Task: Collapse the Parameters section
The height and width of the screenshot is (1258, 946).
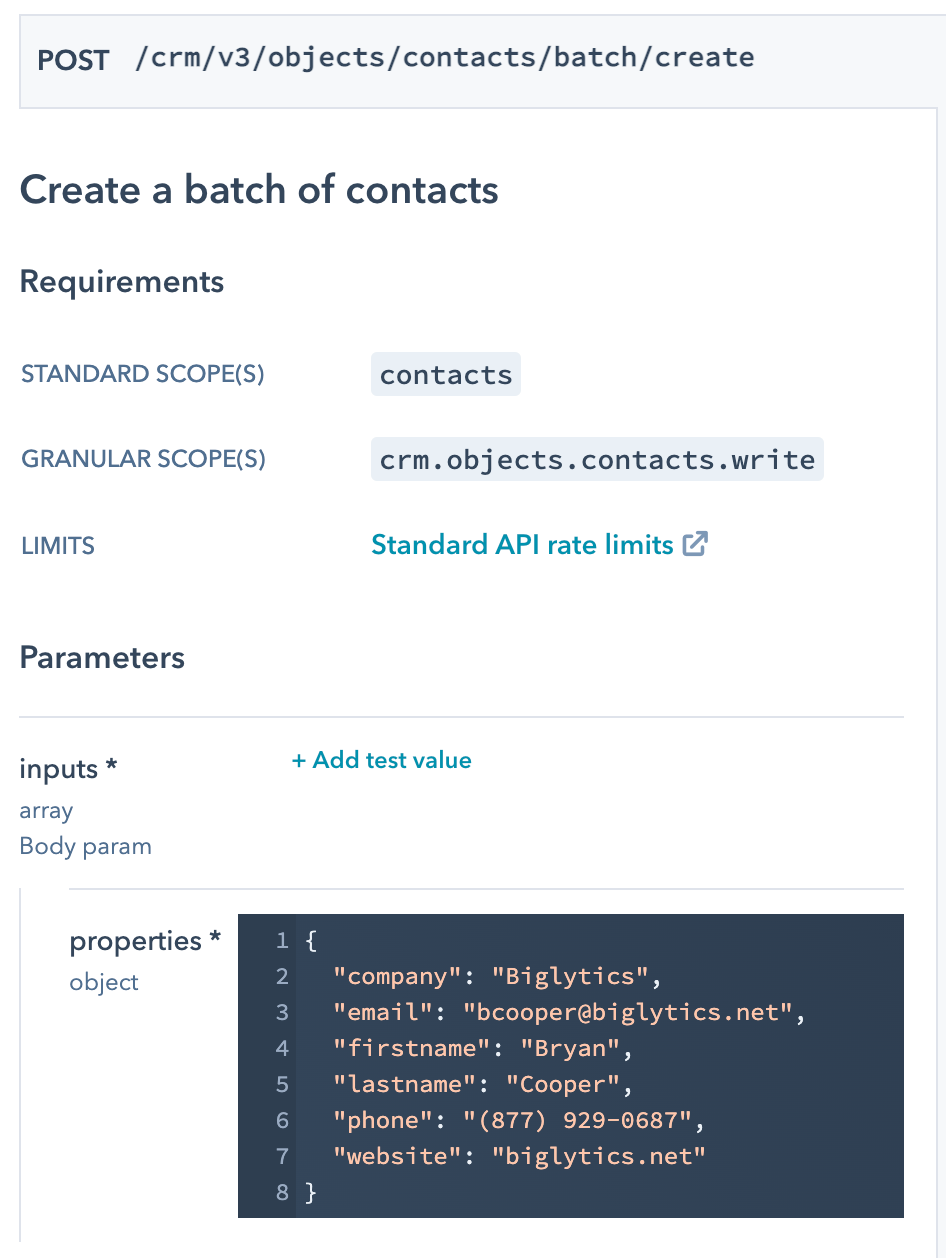Action: click(102, 657)
